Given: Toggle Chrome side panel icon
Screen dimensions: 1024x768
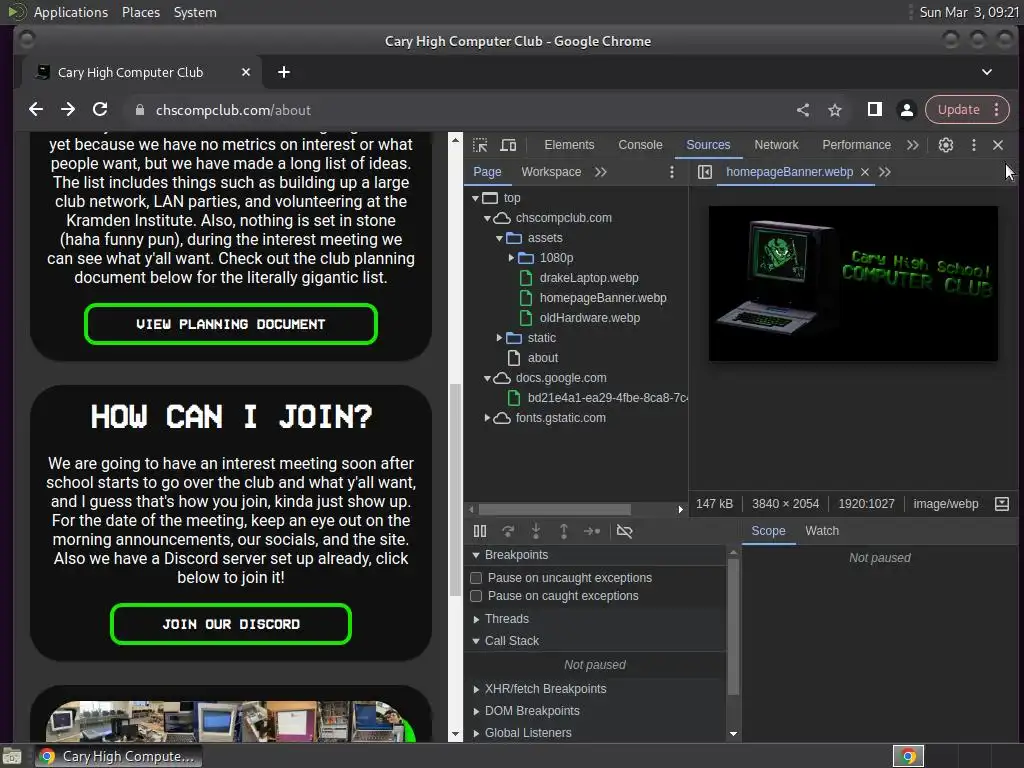Looking at the screenshot, I should point(874,110).
